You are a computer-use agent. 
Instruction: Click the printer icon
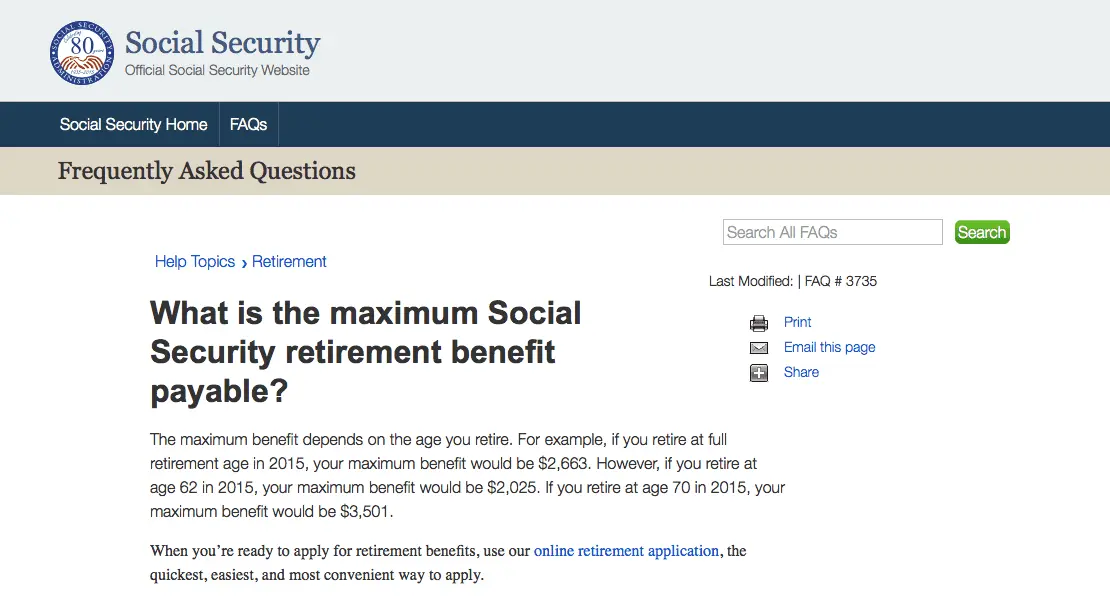[759, 323]
